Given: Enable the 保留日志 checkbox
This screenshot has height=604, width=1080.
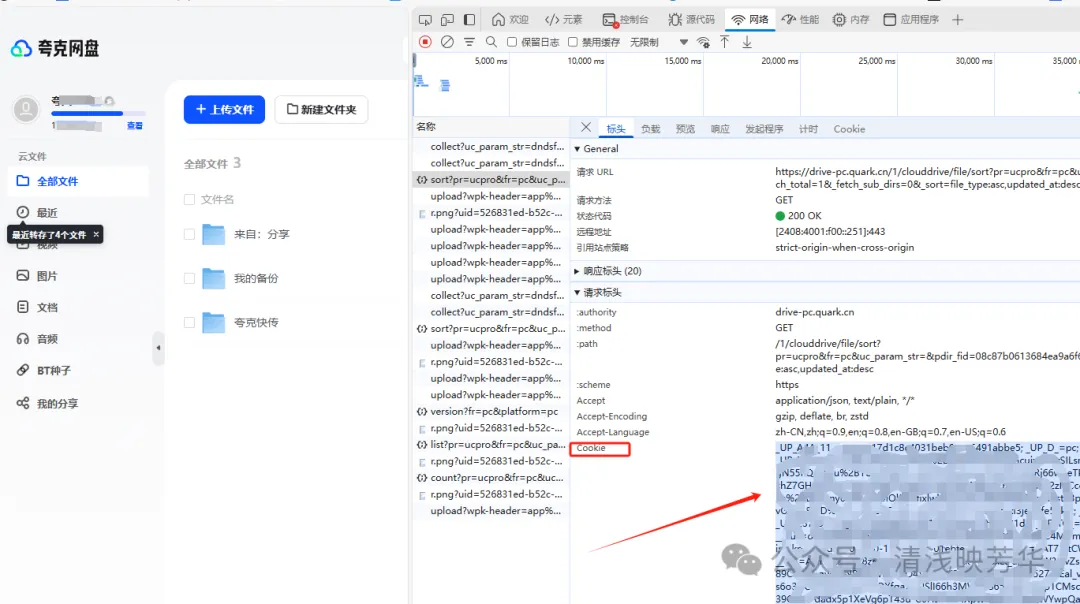Looking at the screenshot, I should [x=512, y=42].
